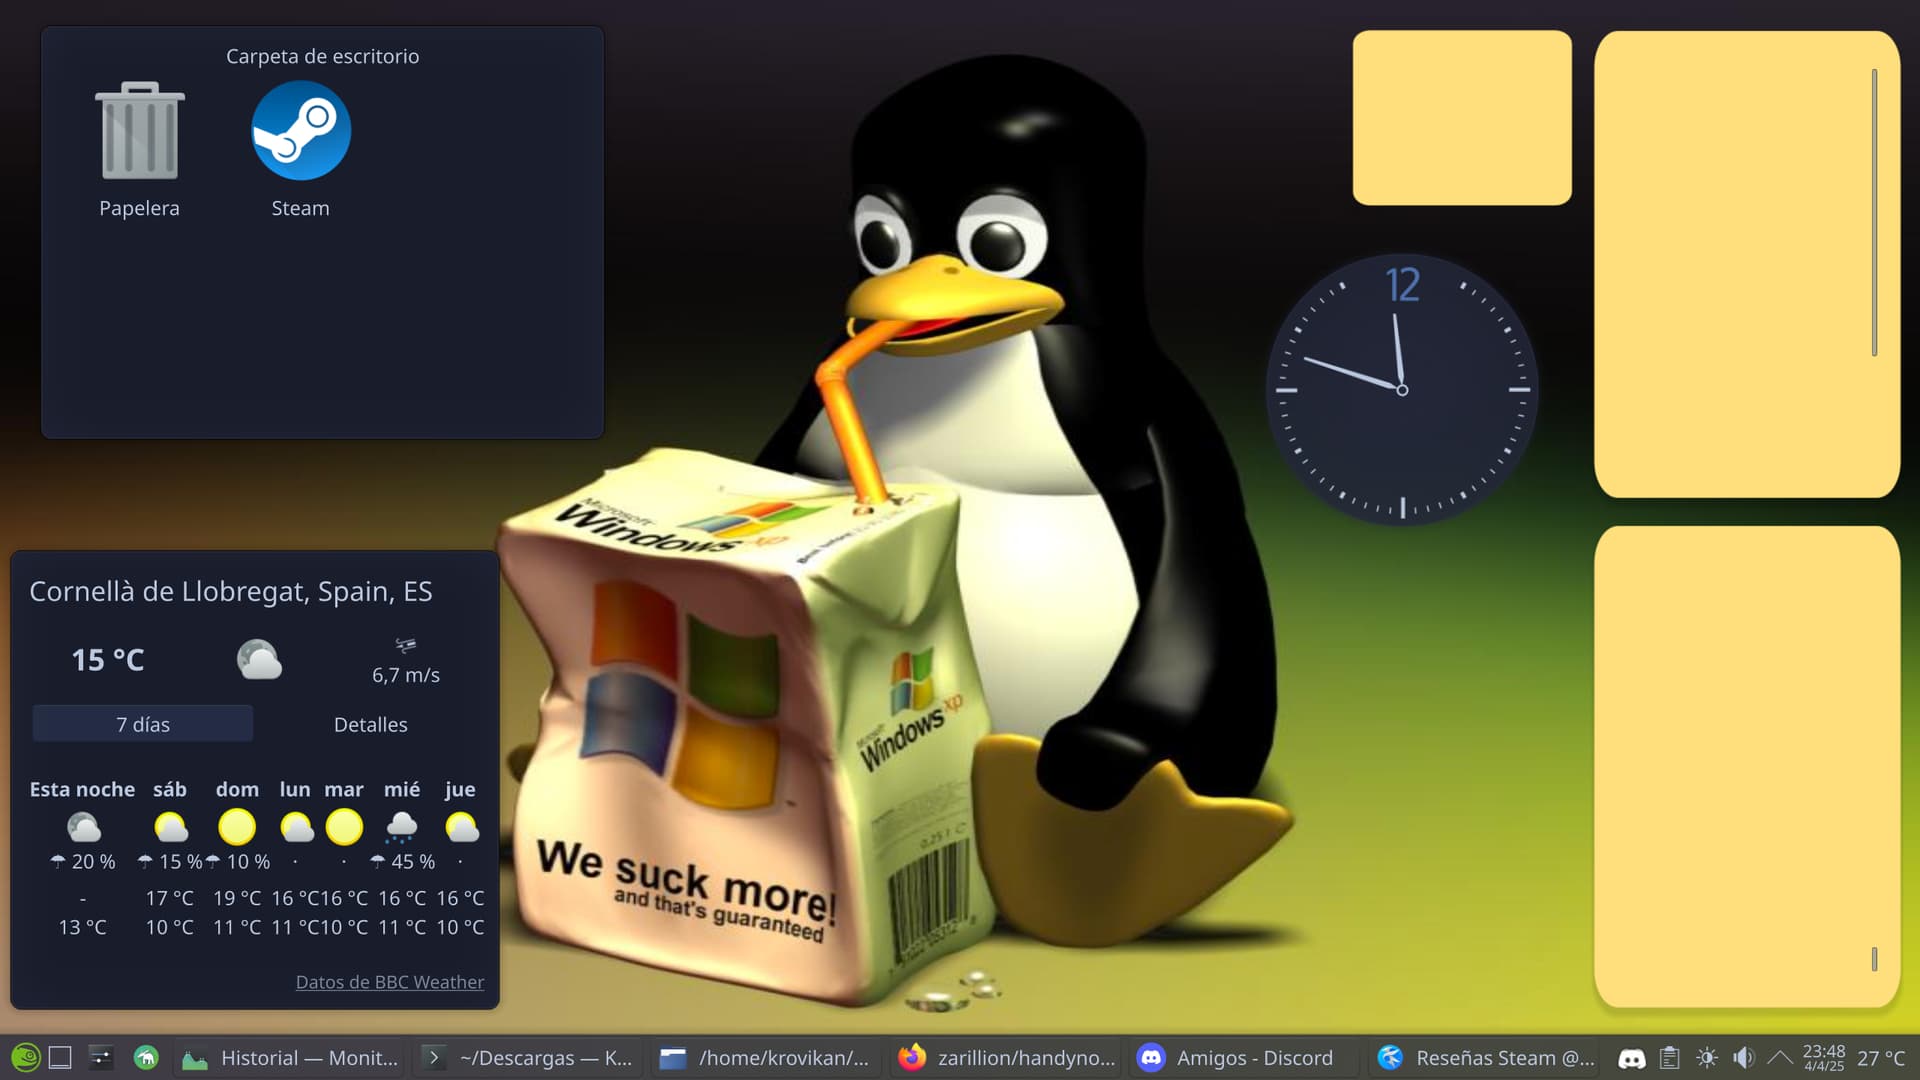Open the openSUSE application launcher
Viewport: 1920px width, 1080px height.
coord(25,1058)
